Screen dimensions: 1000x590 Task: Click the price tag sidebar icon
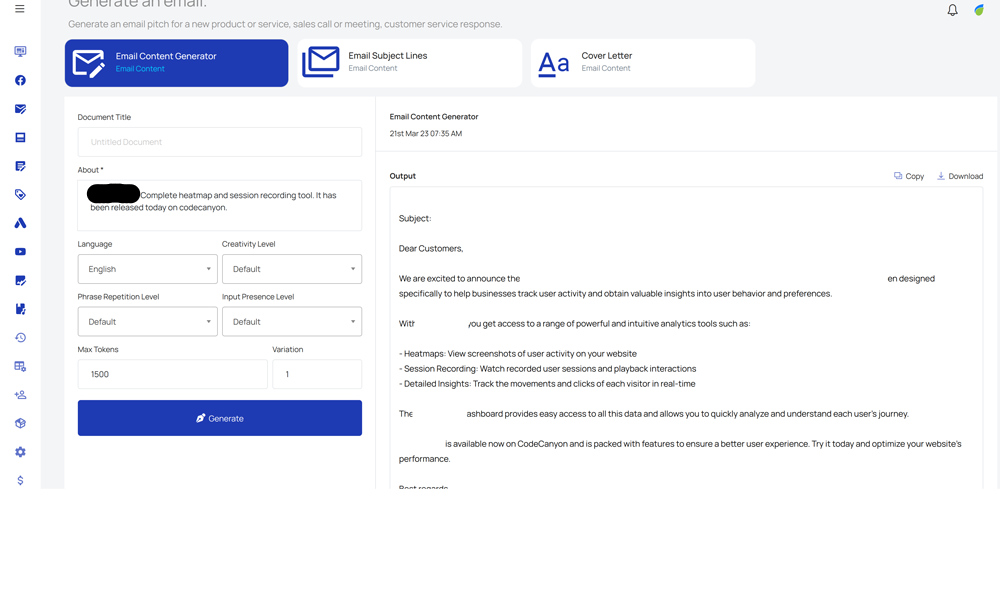coord(20,195)
